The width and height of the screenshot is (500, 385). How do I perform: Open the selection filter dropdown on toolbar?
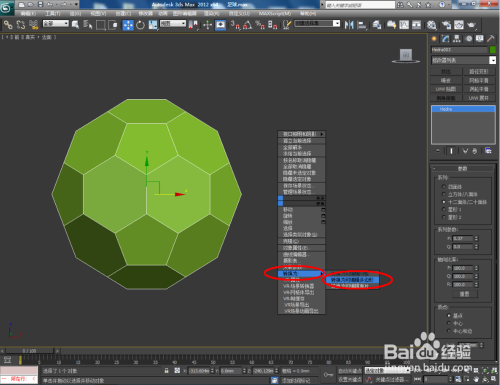[x=56, y=23]
